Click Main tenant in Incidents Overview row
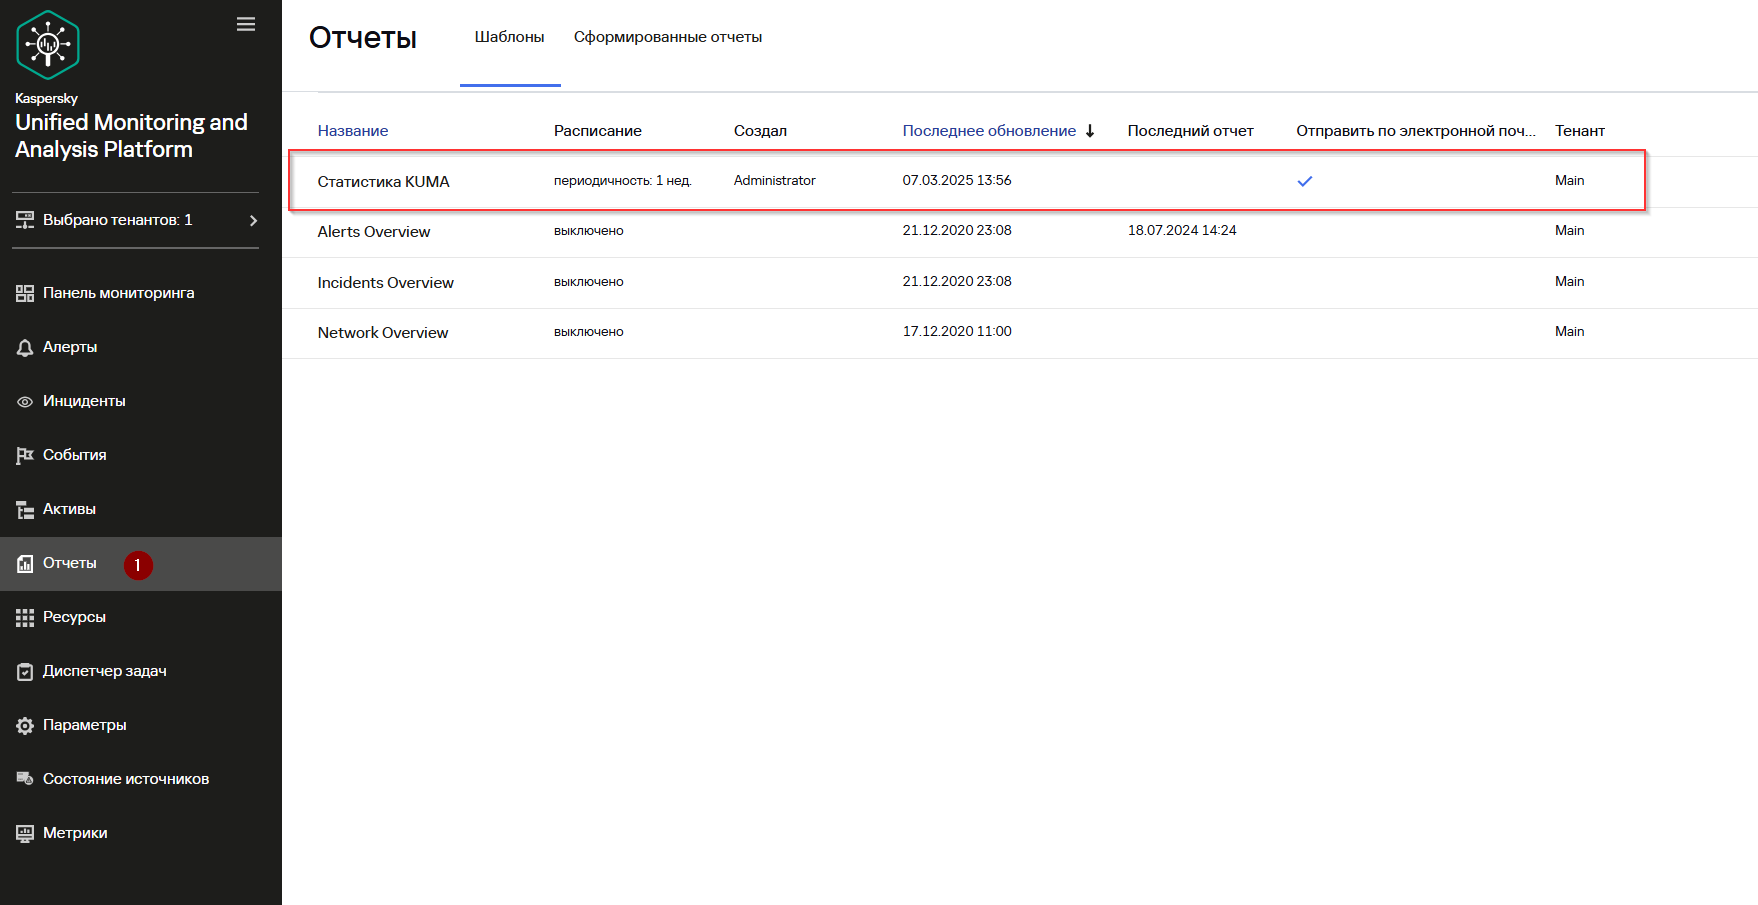The width and height of the screenshot is (1758, 905). click(x=1570, y=282)
